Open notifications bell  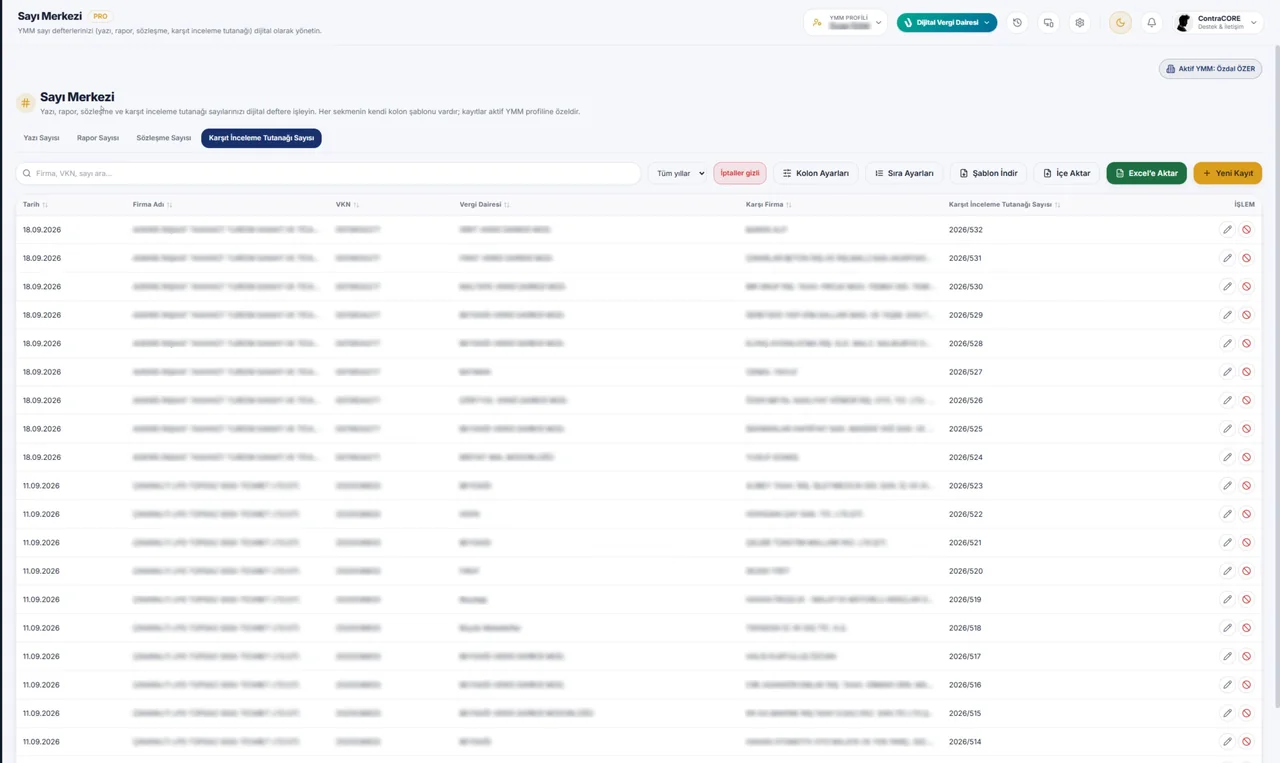pyautogui.click(x=1151, y=22)
